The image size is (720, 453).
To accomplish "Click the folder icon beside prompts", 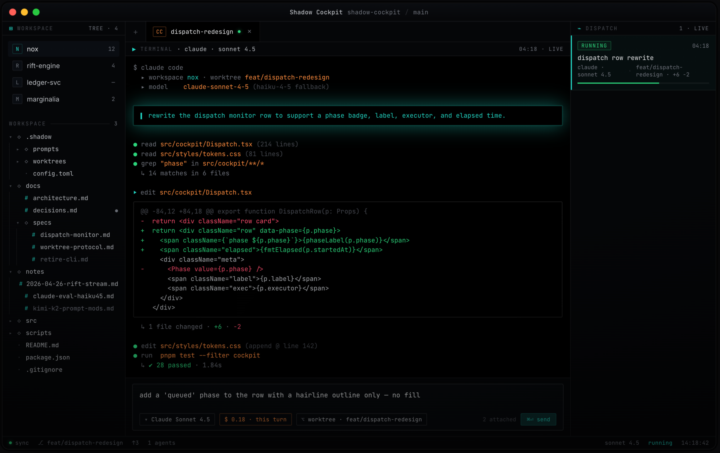I will click(x=26, y=149).
